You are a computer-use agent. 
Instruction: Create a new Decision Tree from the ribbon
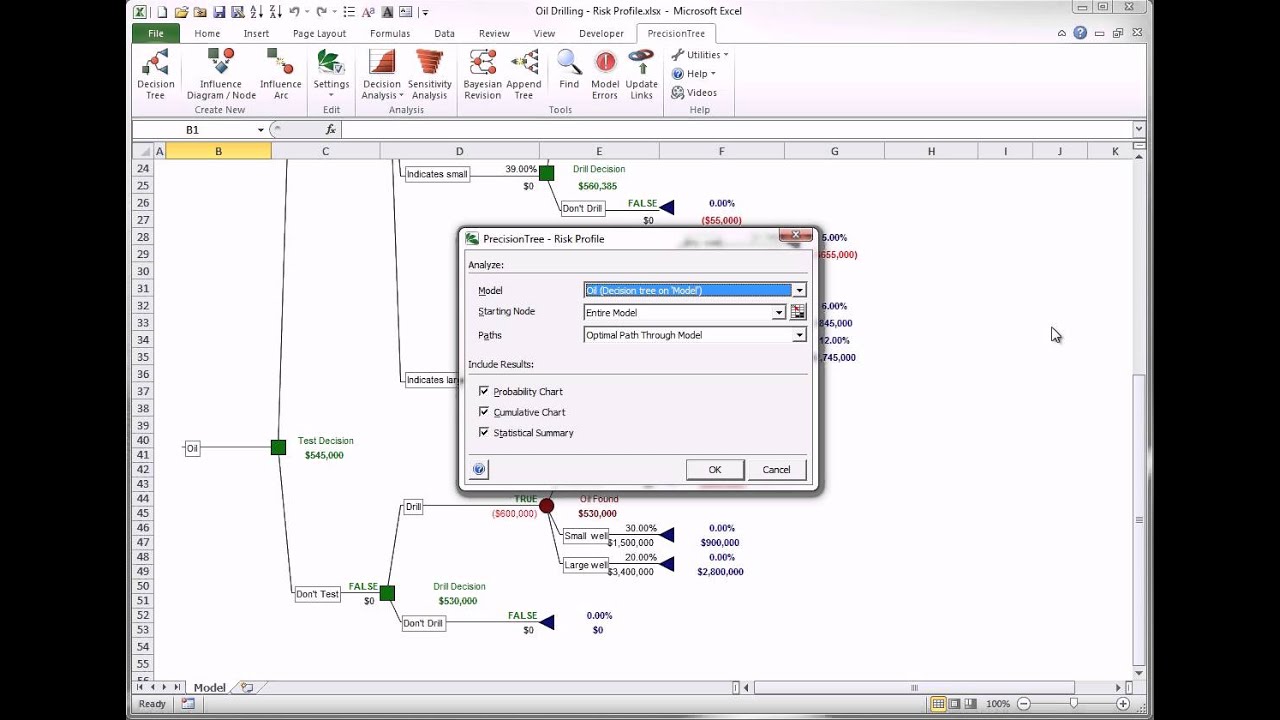click(x=155, y=74)
